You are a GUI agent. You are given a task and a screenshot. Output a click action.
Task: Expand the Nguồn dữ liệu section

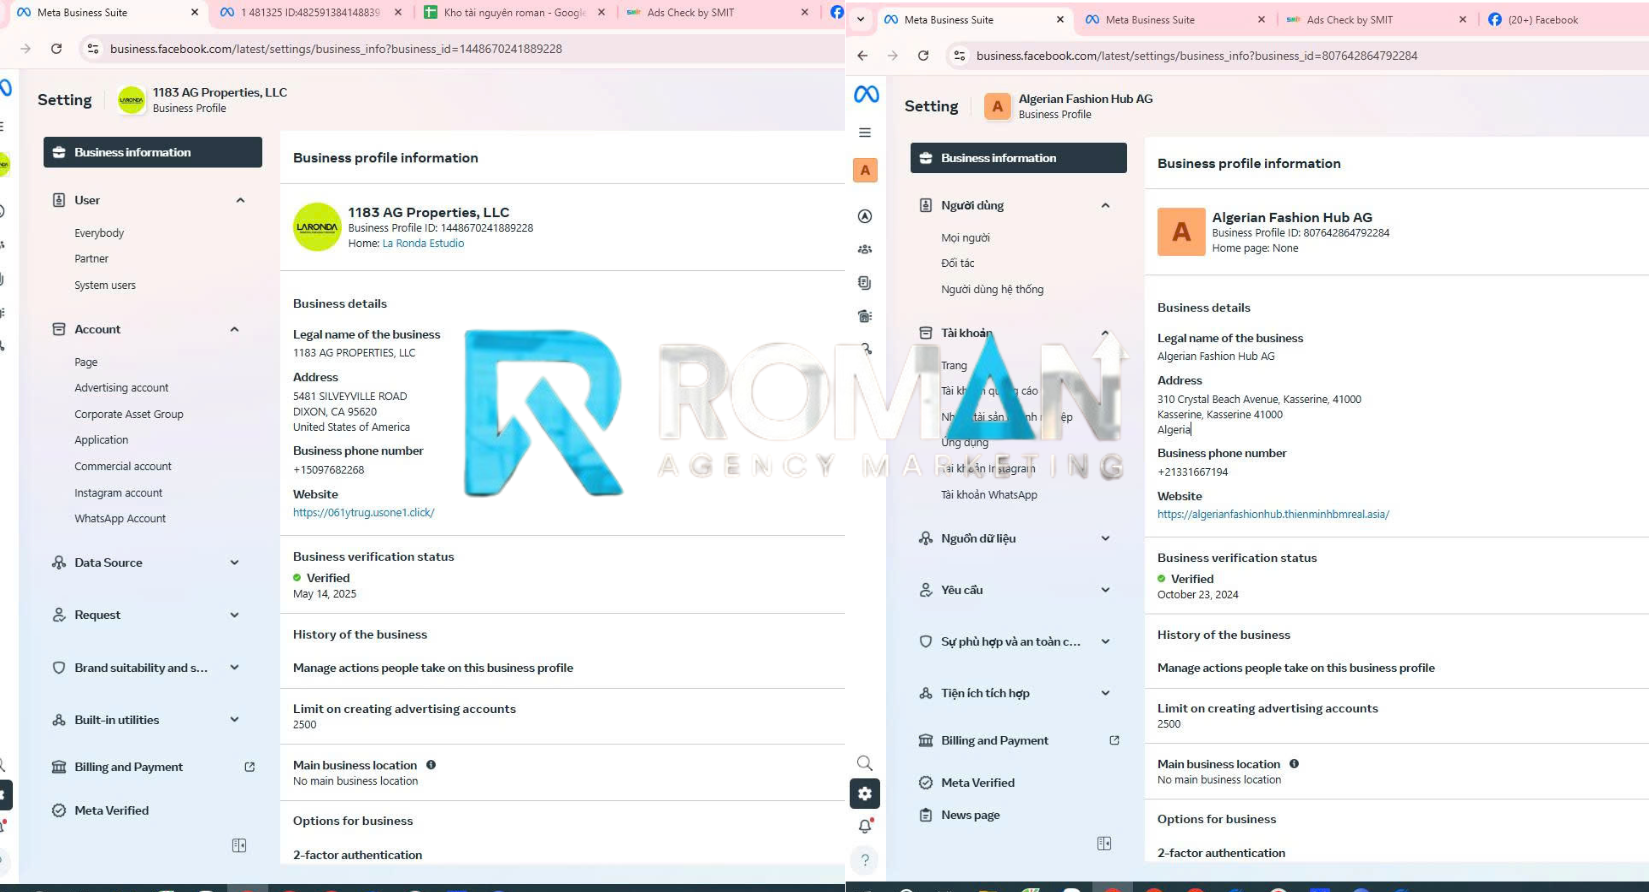coord(1105,539)
